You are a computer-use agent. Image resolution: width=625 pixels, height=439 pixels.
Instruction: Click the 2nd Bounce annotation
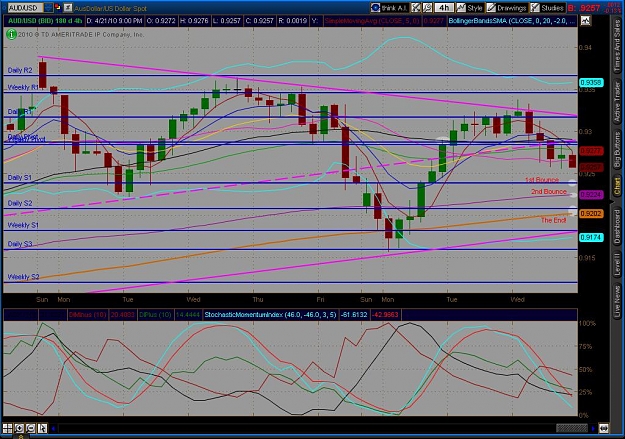click(548, 192)
